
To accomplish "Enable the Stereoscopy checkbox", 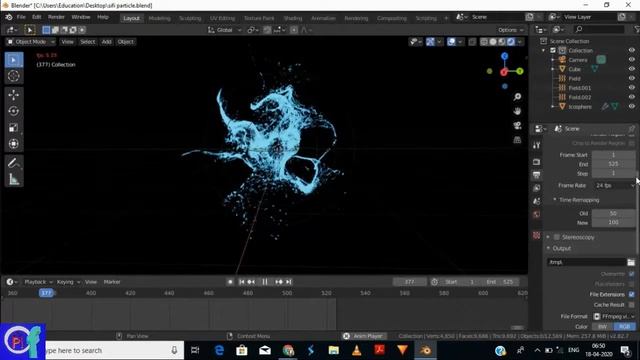I will click(x=557, y=237).
